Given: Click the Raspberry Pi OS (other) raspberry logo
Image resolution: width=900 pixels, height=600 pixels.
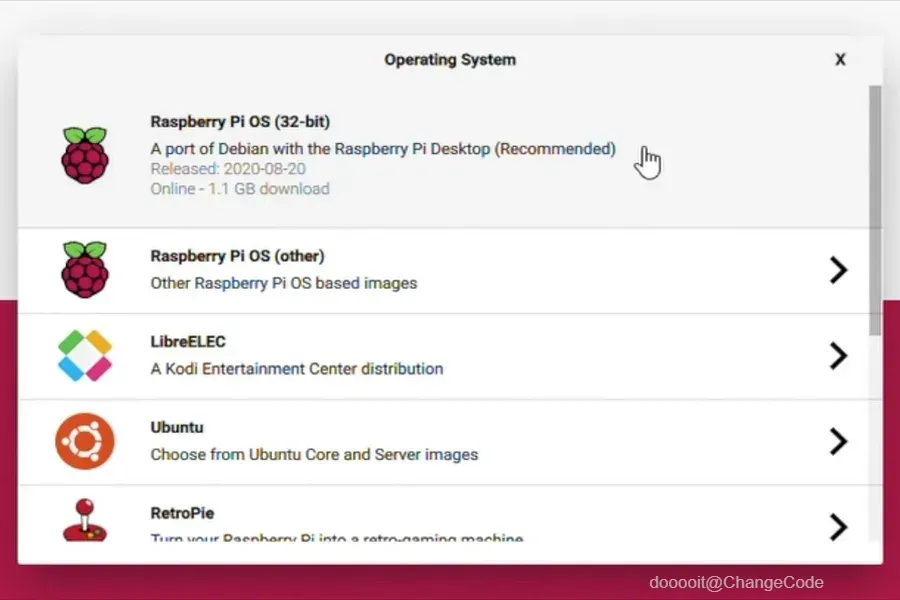Looking at the screenshot, I should coord(85,269).
